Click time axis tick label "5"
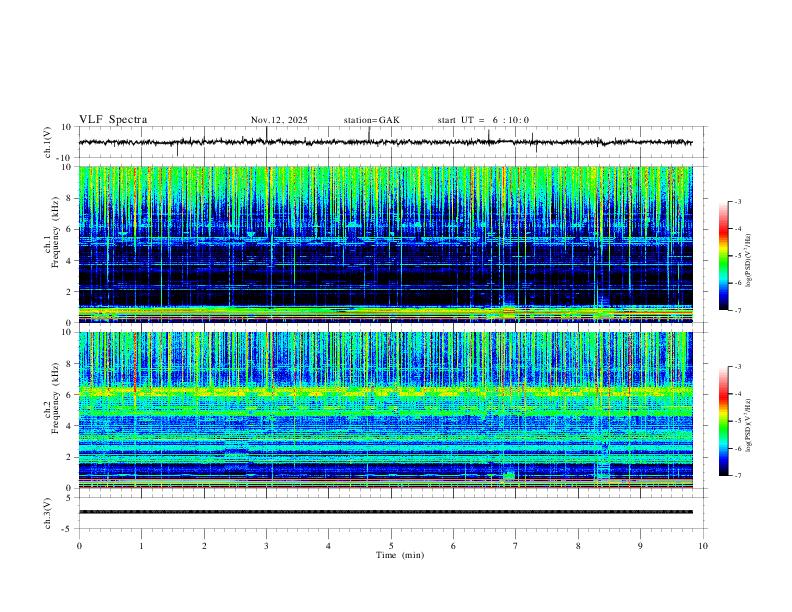This screenshot has width=792, height=612. click(391, 546)
